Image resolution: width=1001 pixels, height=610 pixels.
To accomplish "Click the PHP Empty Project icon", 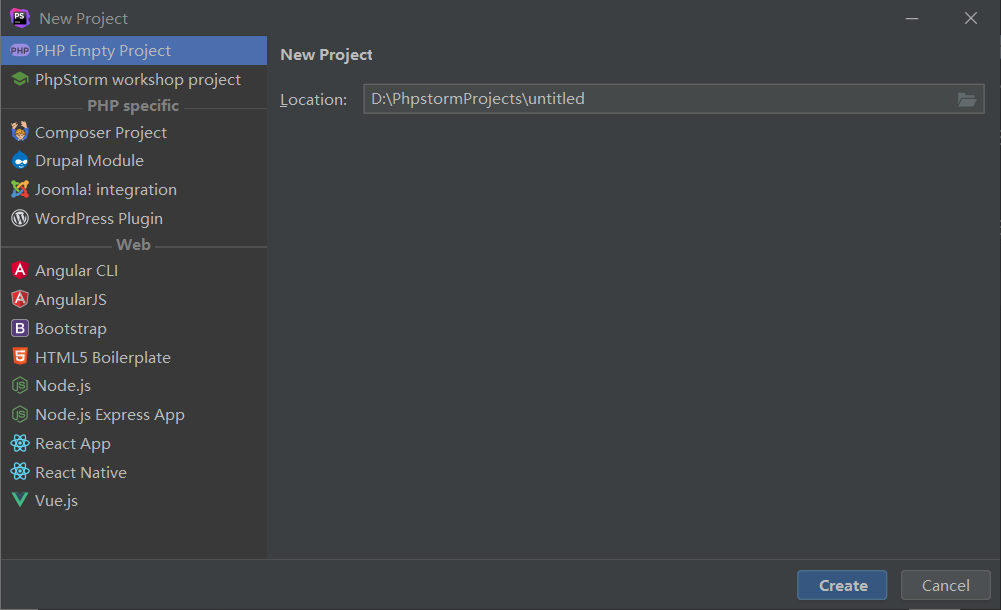I will coord(20,50).
